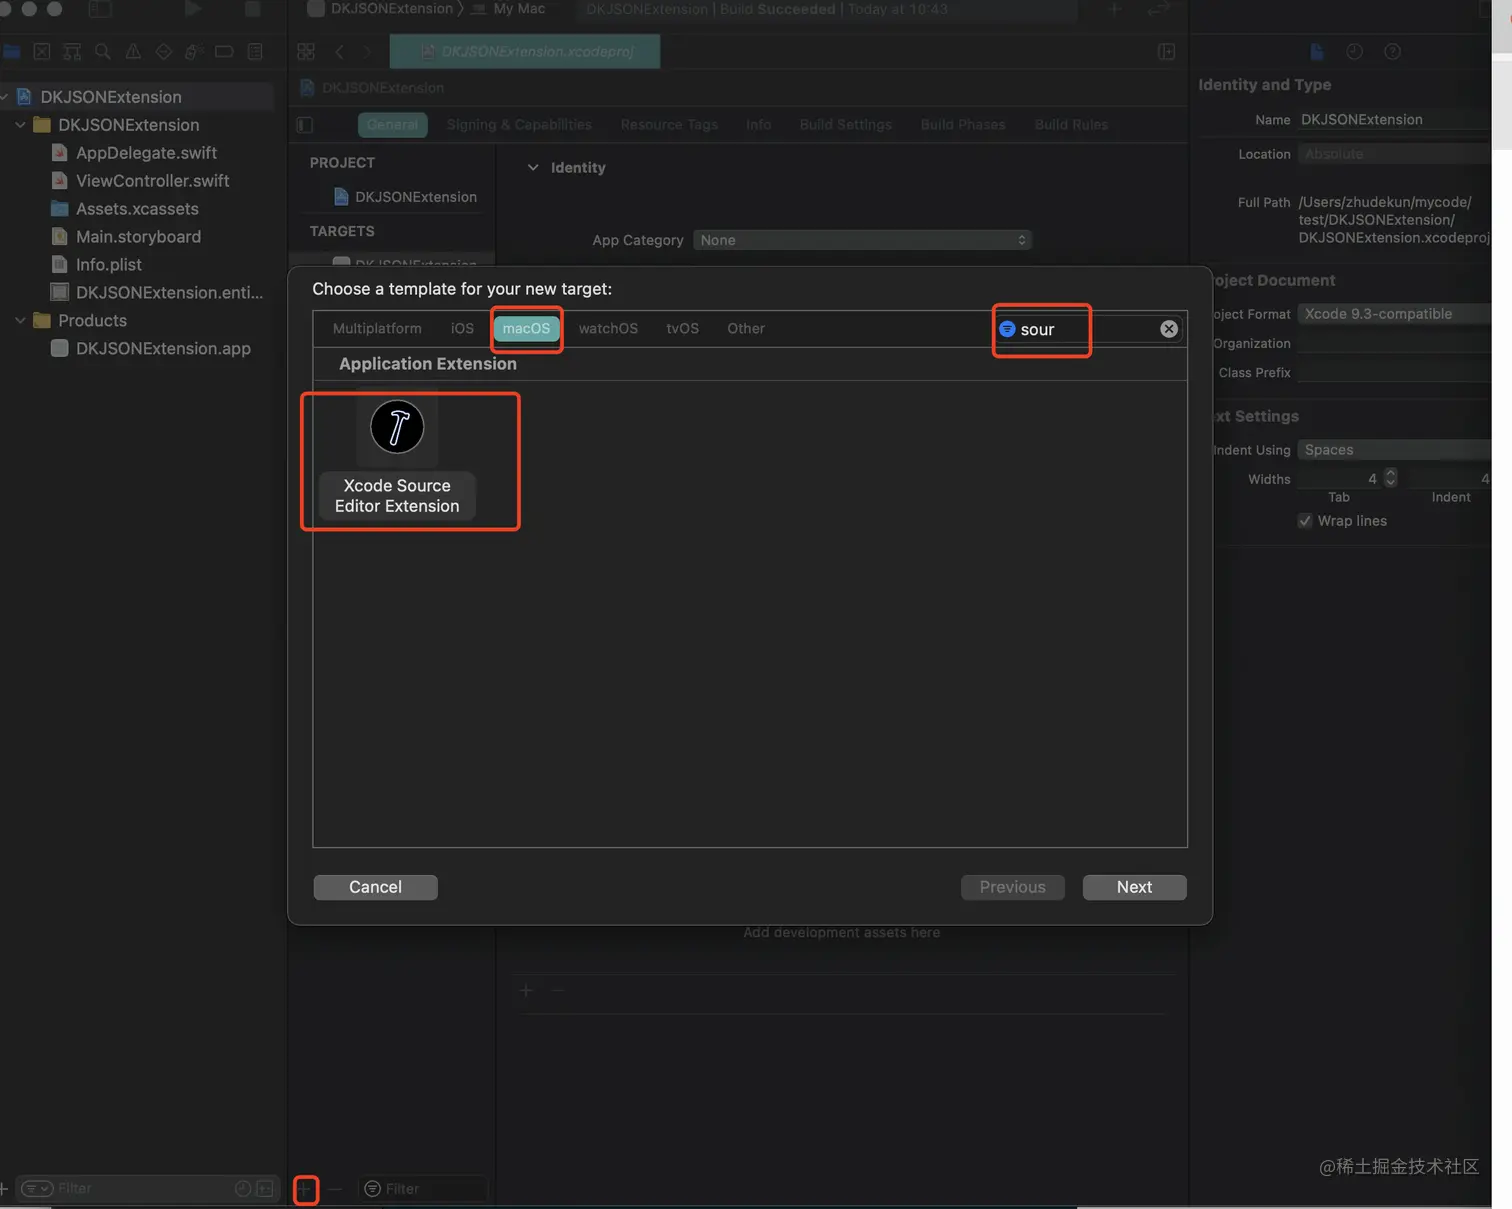Open the Location dropdown in inspector
Viewport: 1512px width, 1209px height.
click(1394, 154)
